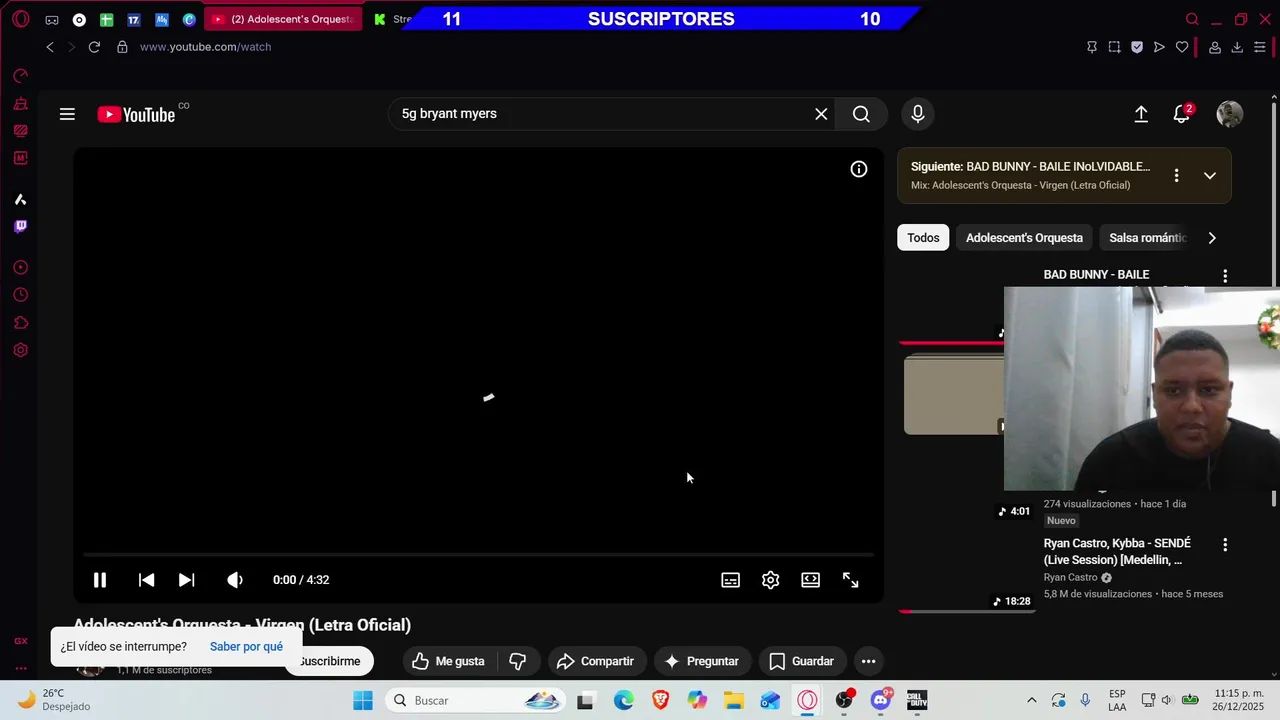The width and height of the screenshot is (1280, 720).
Task: Switch to the Kick Stream tab
Action: click(x=393, y=19)
